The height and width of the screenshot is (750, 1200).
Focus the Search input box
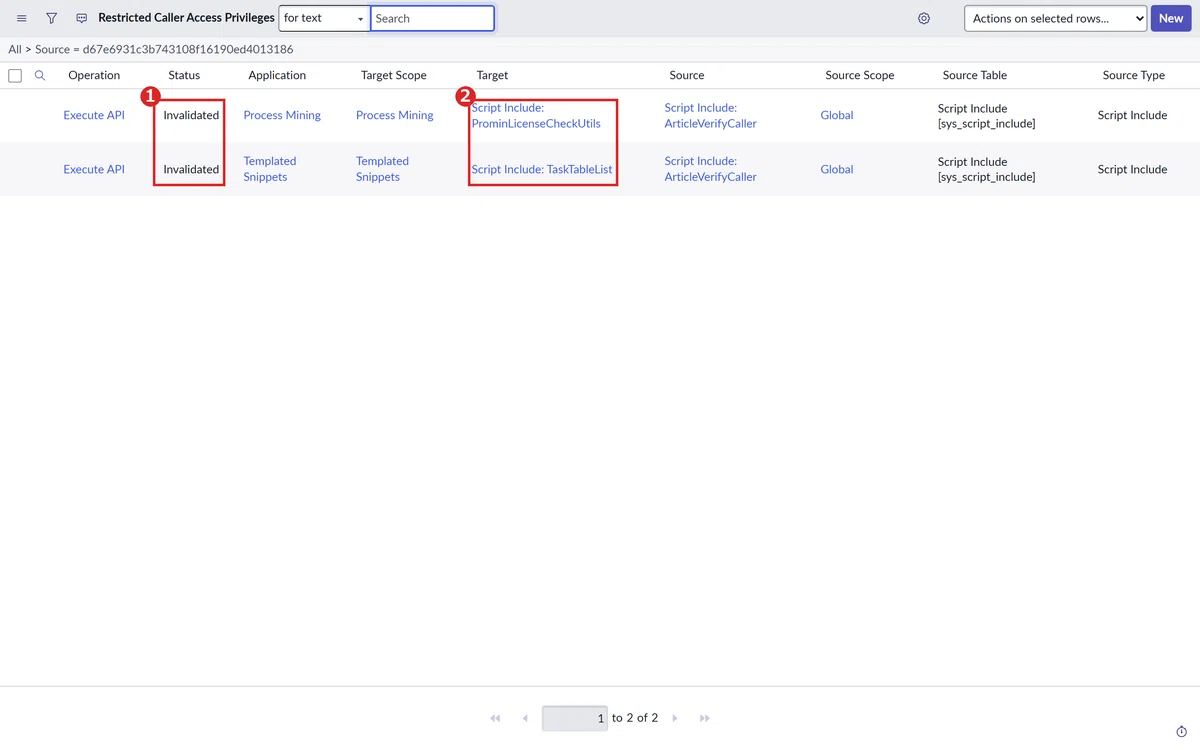[432, 18]
